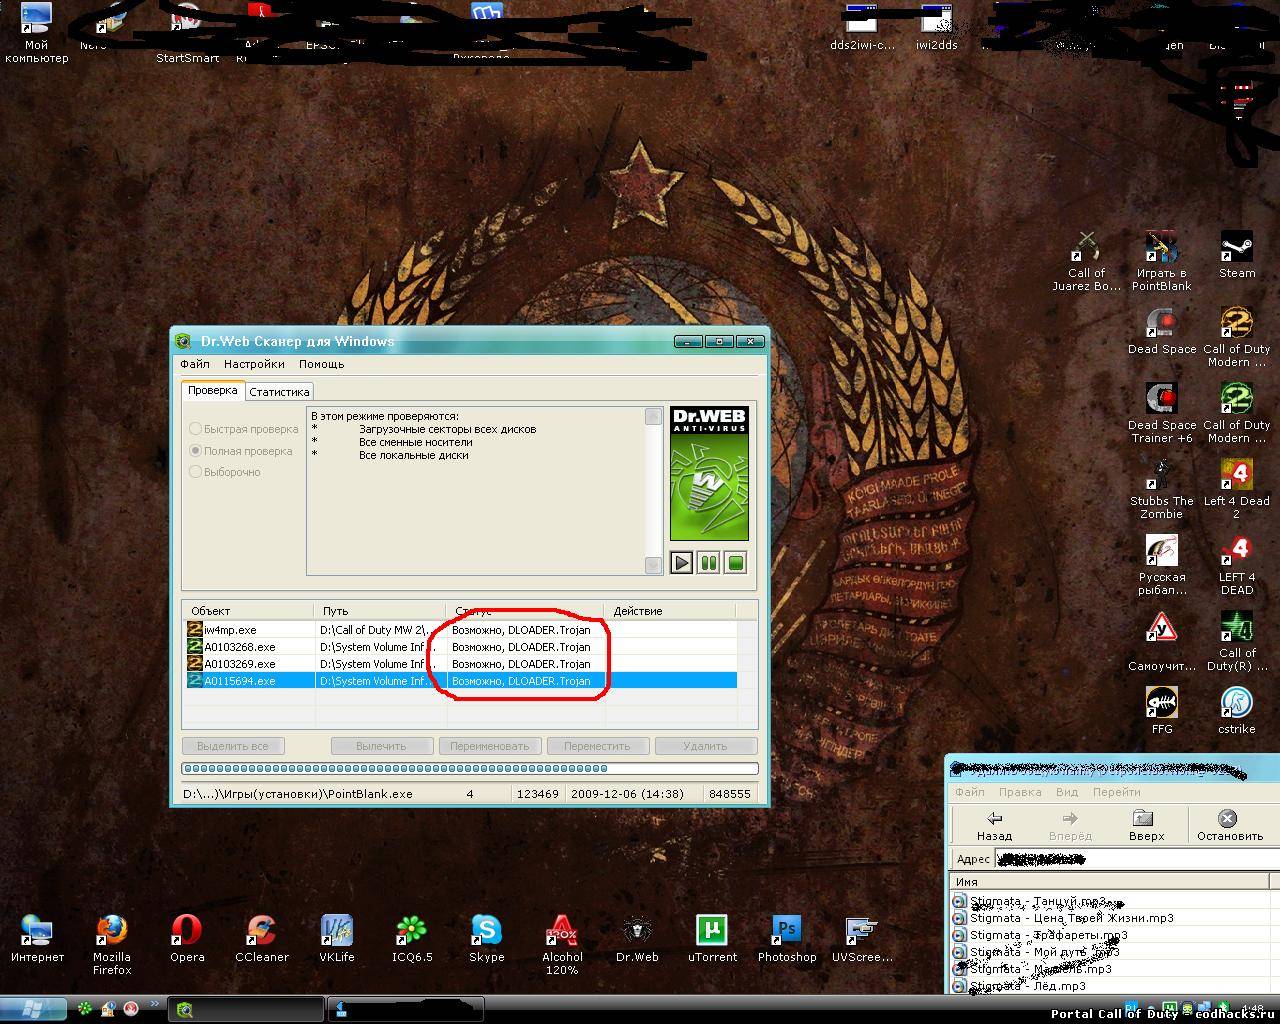The height and width of the screenshot is (1024, 1280).
Task: Launch the Русская рыбал... shortcut
Action: click(1162, 565)
